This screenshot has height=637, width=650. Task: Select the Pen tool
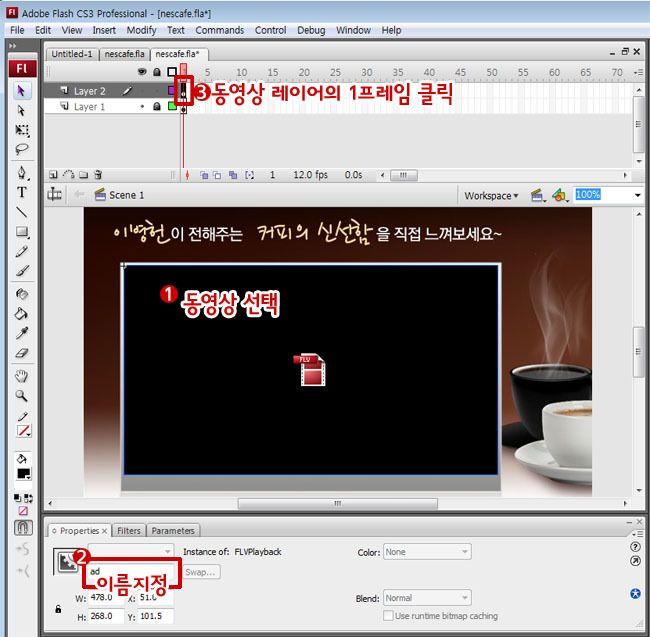[22, 172]
